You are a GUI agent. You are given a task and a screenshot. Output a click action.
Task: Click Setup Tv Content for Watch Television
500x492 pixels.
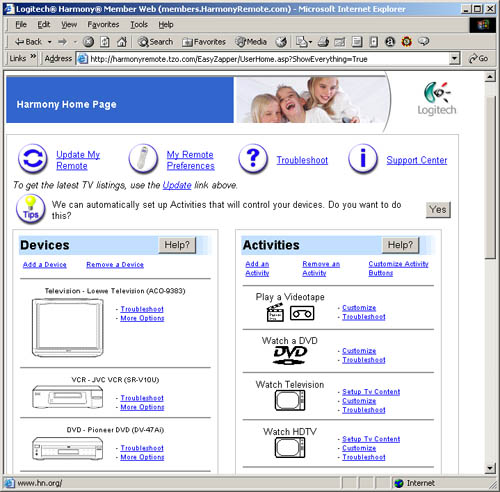point(371,392)
